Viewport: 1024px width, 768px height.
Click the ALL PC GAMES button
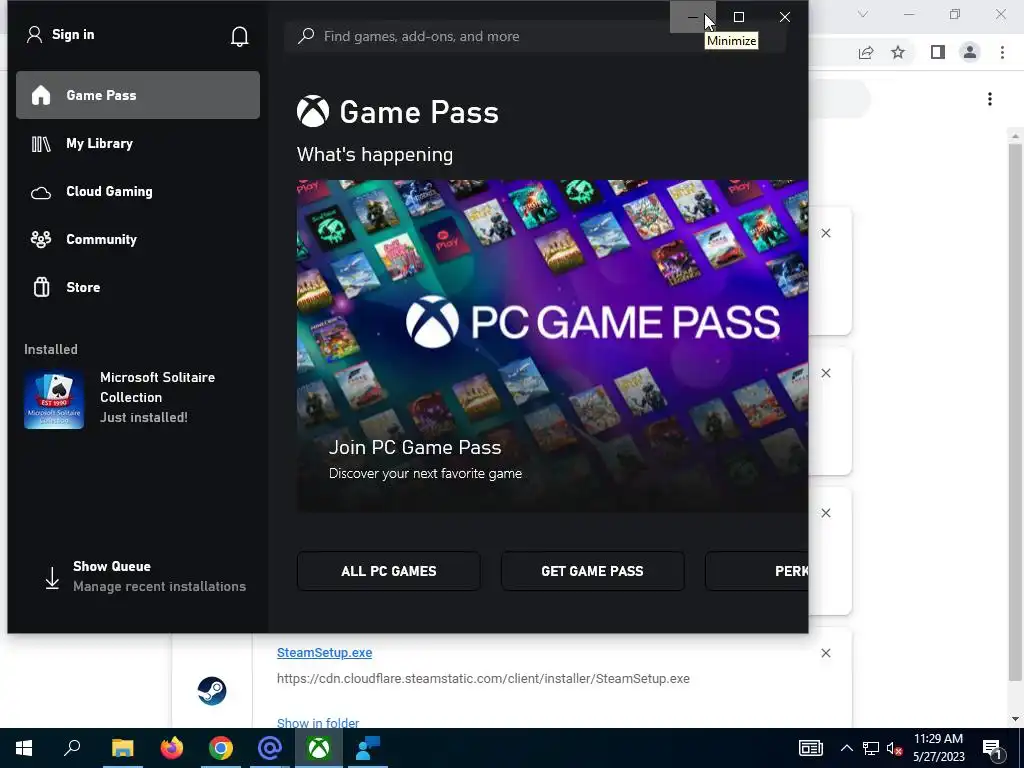[389, 571]
